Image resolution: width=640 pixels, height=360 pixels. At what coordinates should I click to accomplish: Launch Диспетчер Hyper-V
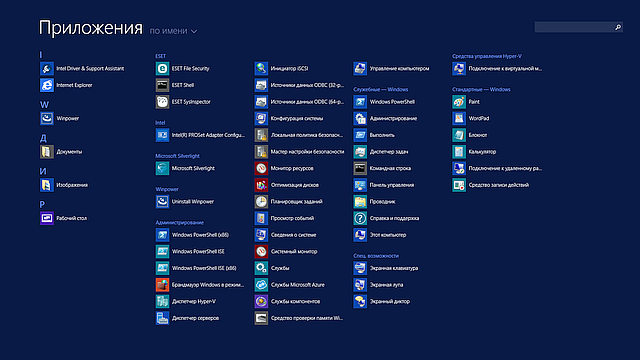tap(186, 302)
